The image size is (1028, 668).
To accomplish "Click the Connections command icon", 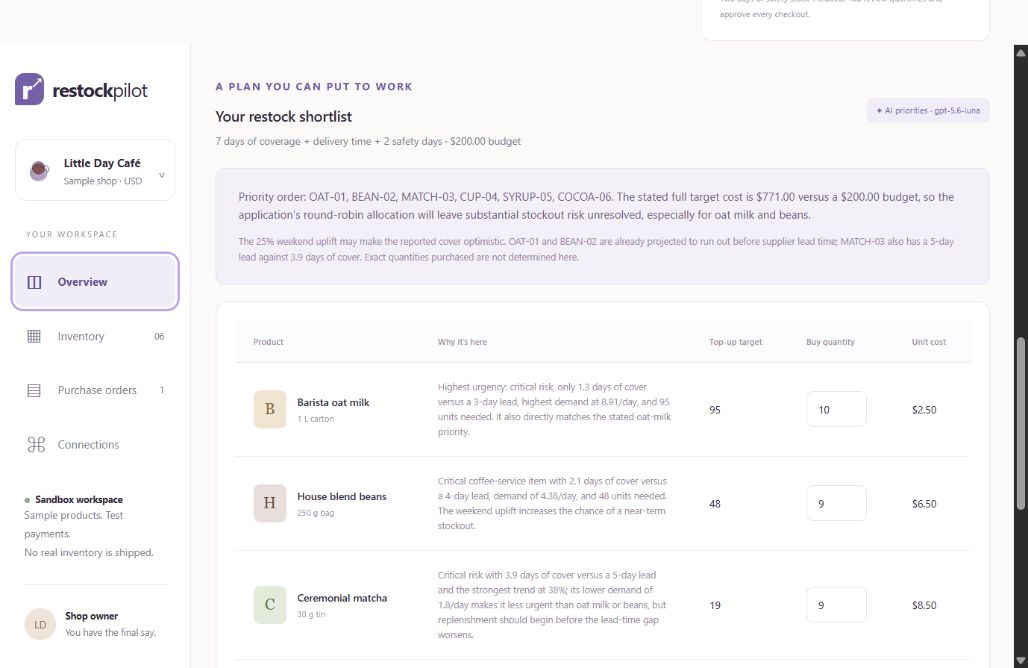I will tap(36, 444).
